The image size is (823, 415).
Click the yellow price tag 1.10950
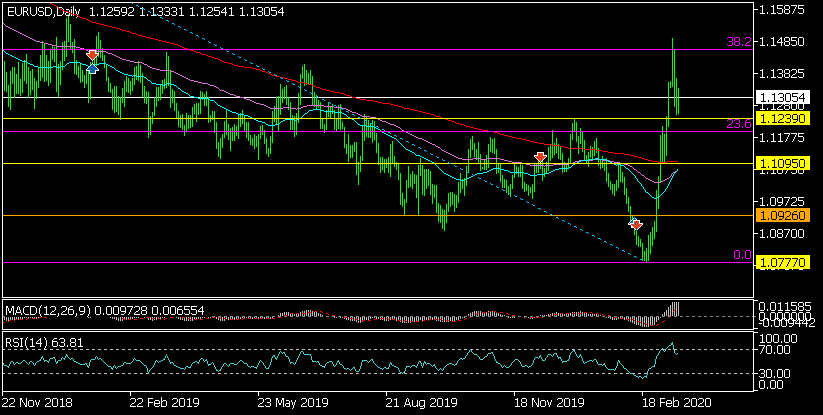pos(783,164)
